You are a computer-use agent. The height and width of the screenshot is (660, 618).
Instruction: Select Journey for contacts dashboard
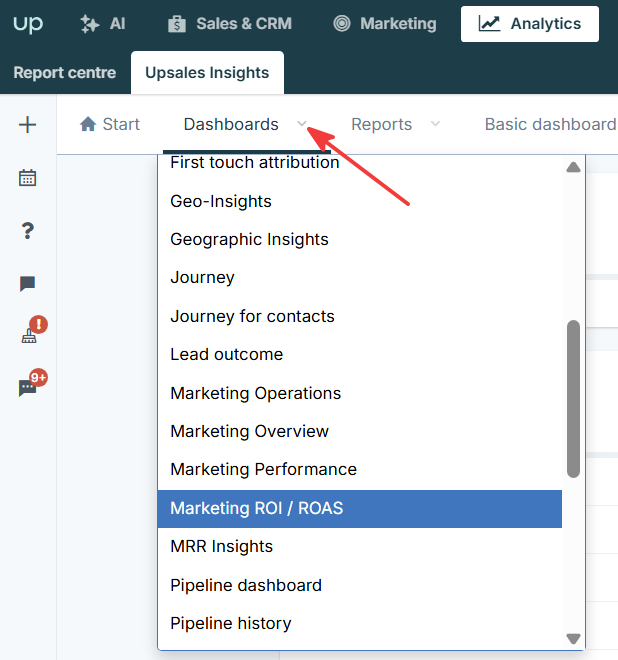pyautogui.click(x=360, y=316)
